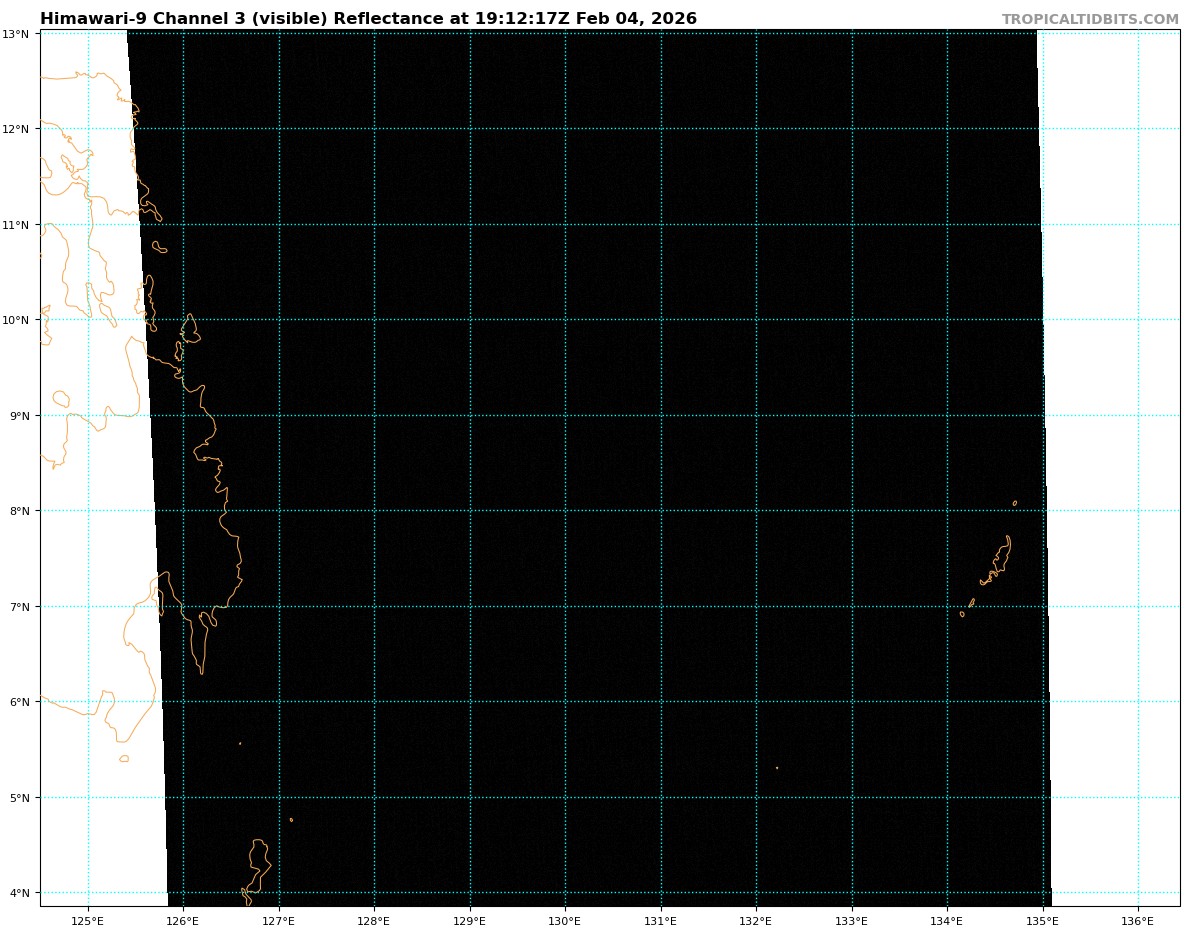Click the 136E longitude axis label
Viewport: 1200px width, 929px height.
point(1137,920)
